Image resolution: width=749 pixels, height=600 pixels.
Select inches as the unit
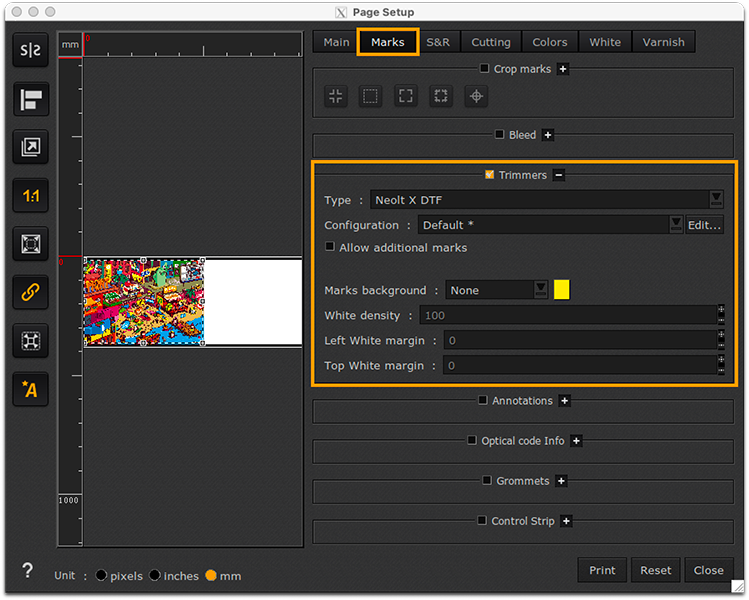(154, 575)
